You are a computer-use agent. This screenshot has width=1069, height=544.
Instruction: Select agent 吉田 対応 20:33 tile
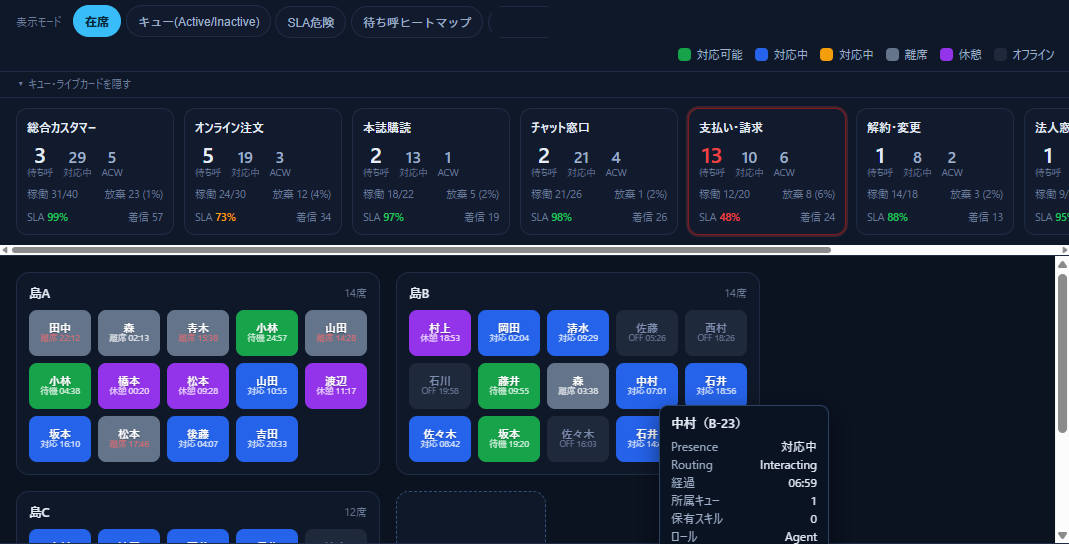(267, 439)
